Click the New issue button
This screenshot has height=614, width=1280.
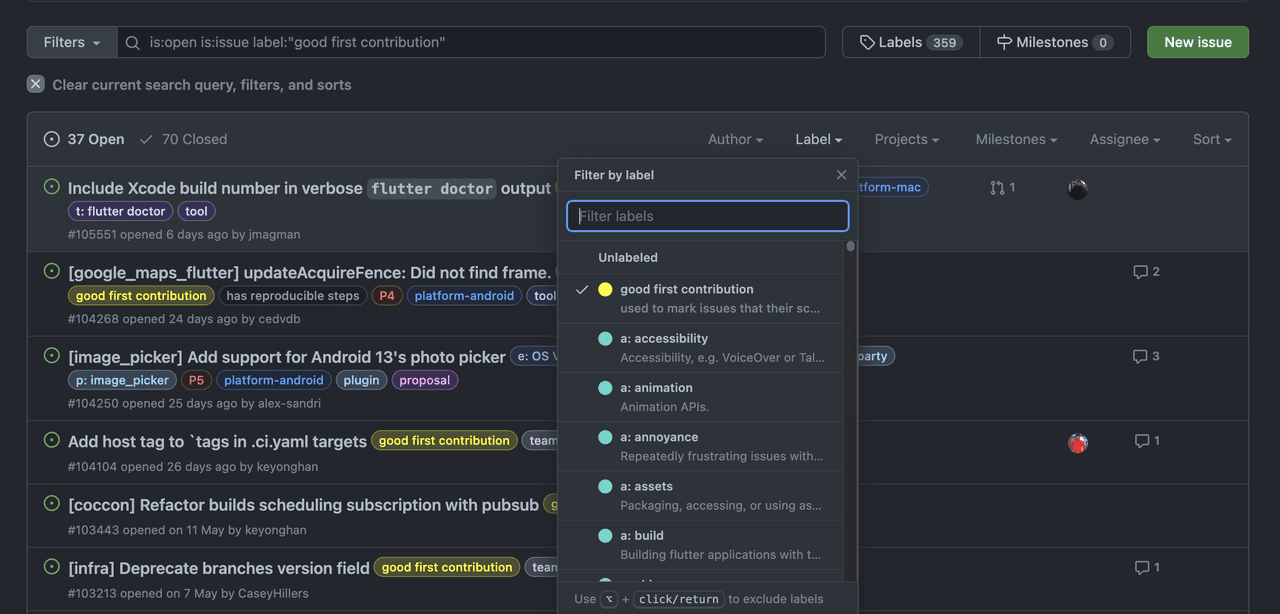[1198, 42]
